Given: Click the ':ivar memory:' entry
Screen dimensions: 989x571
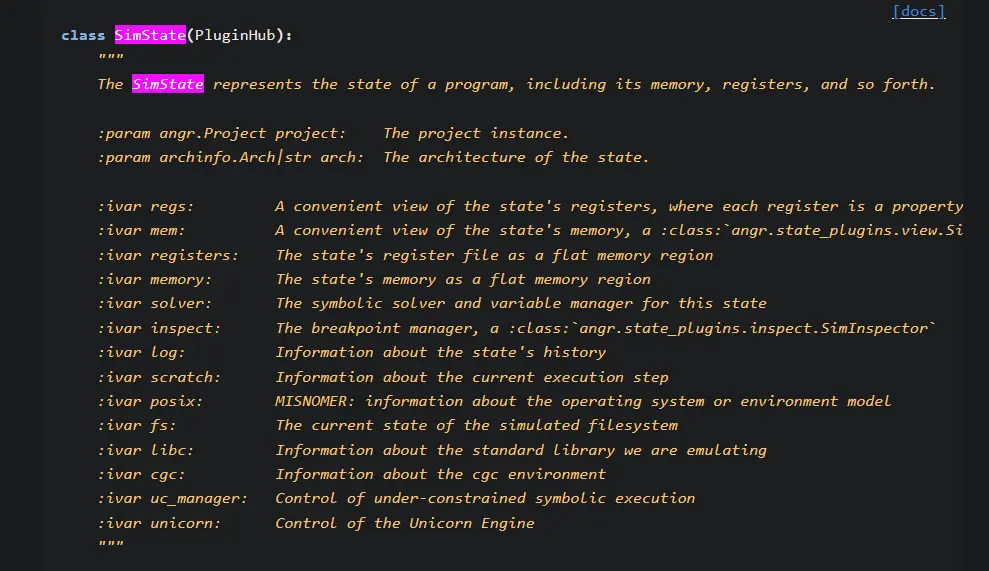Looking at the screenshot, I should (x=154, y=279).
